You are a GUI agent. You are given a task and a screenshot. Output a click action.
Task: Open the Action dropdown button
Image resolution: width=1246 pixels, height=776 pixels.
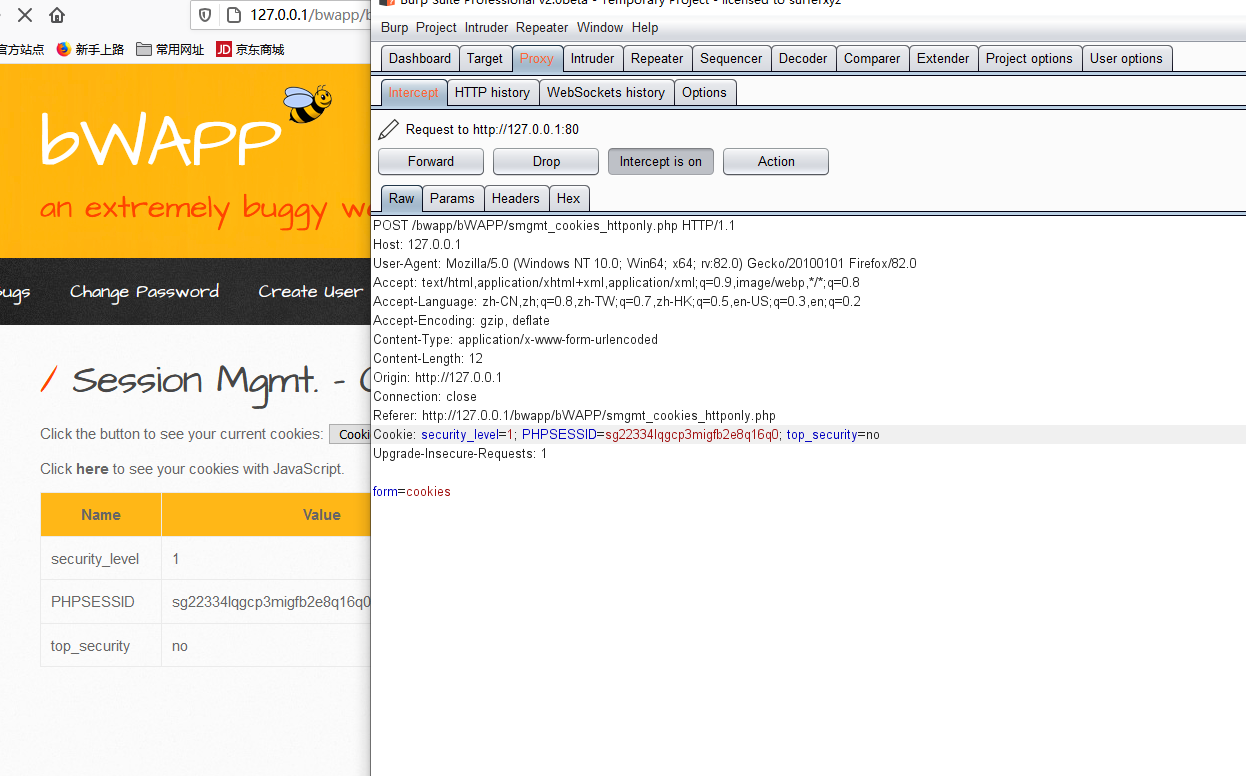(776, 161)
